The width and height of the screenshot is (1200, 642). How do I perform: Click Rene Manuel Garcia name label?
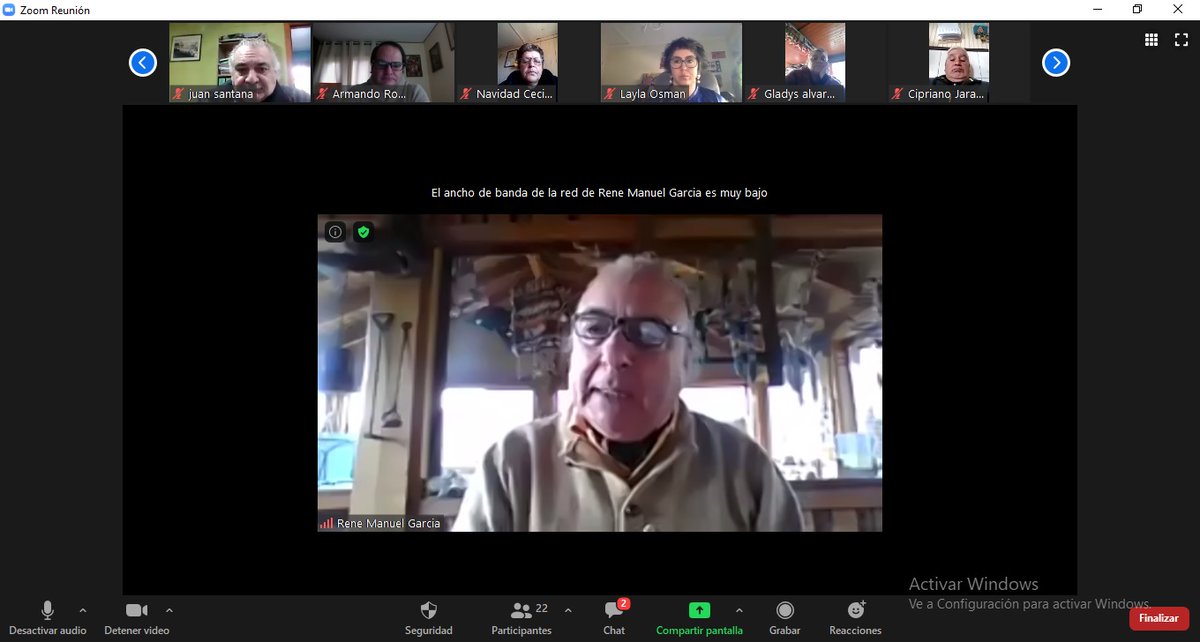[388, 523]
